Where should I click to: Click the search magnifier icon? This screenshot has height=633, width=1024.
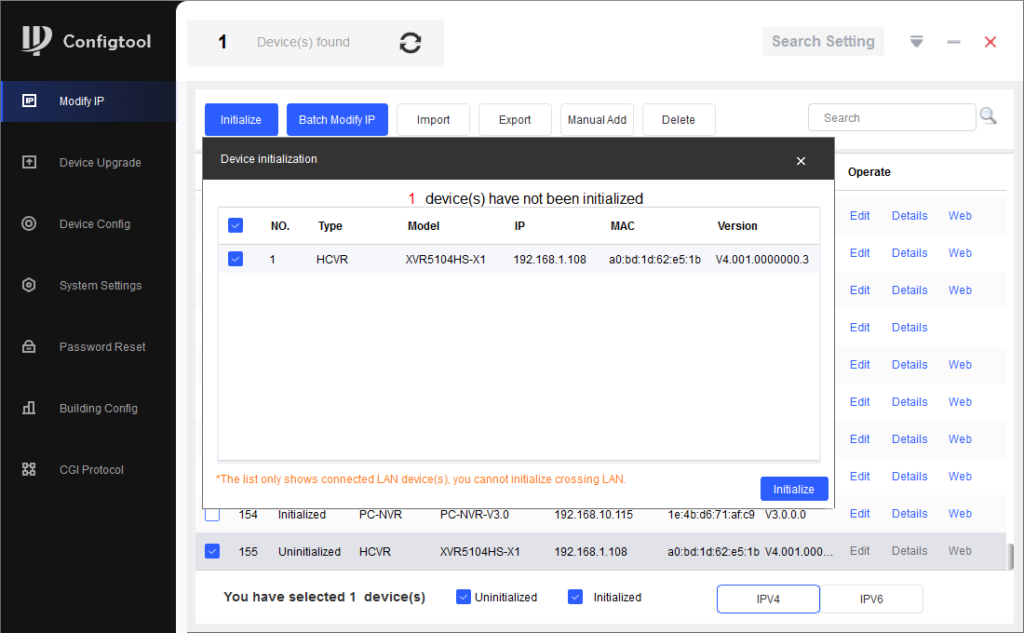click(988, 117)
